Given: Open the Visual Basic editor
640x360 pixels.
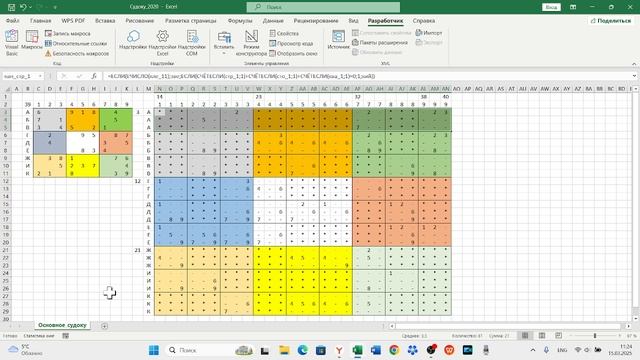Looking at the screenshot, I should point(11,42).
